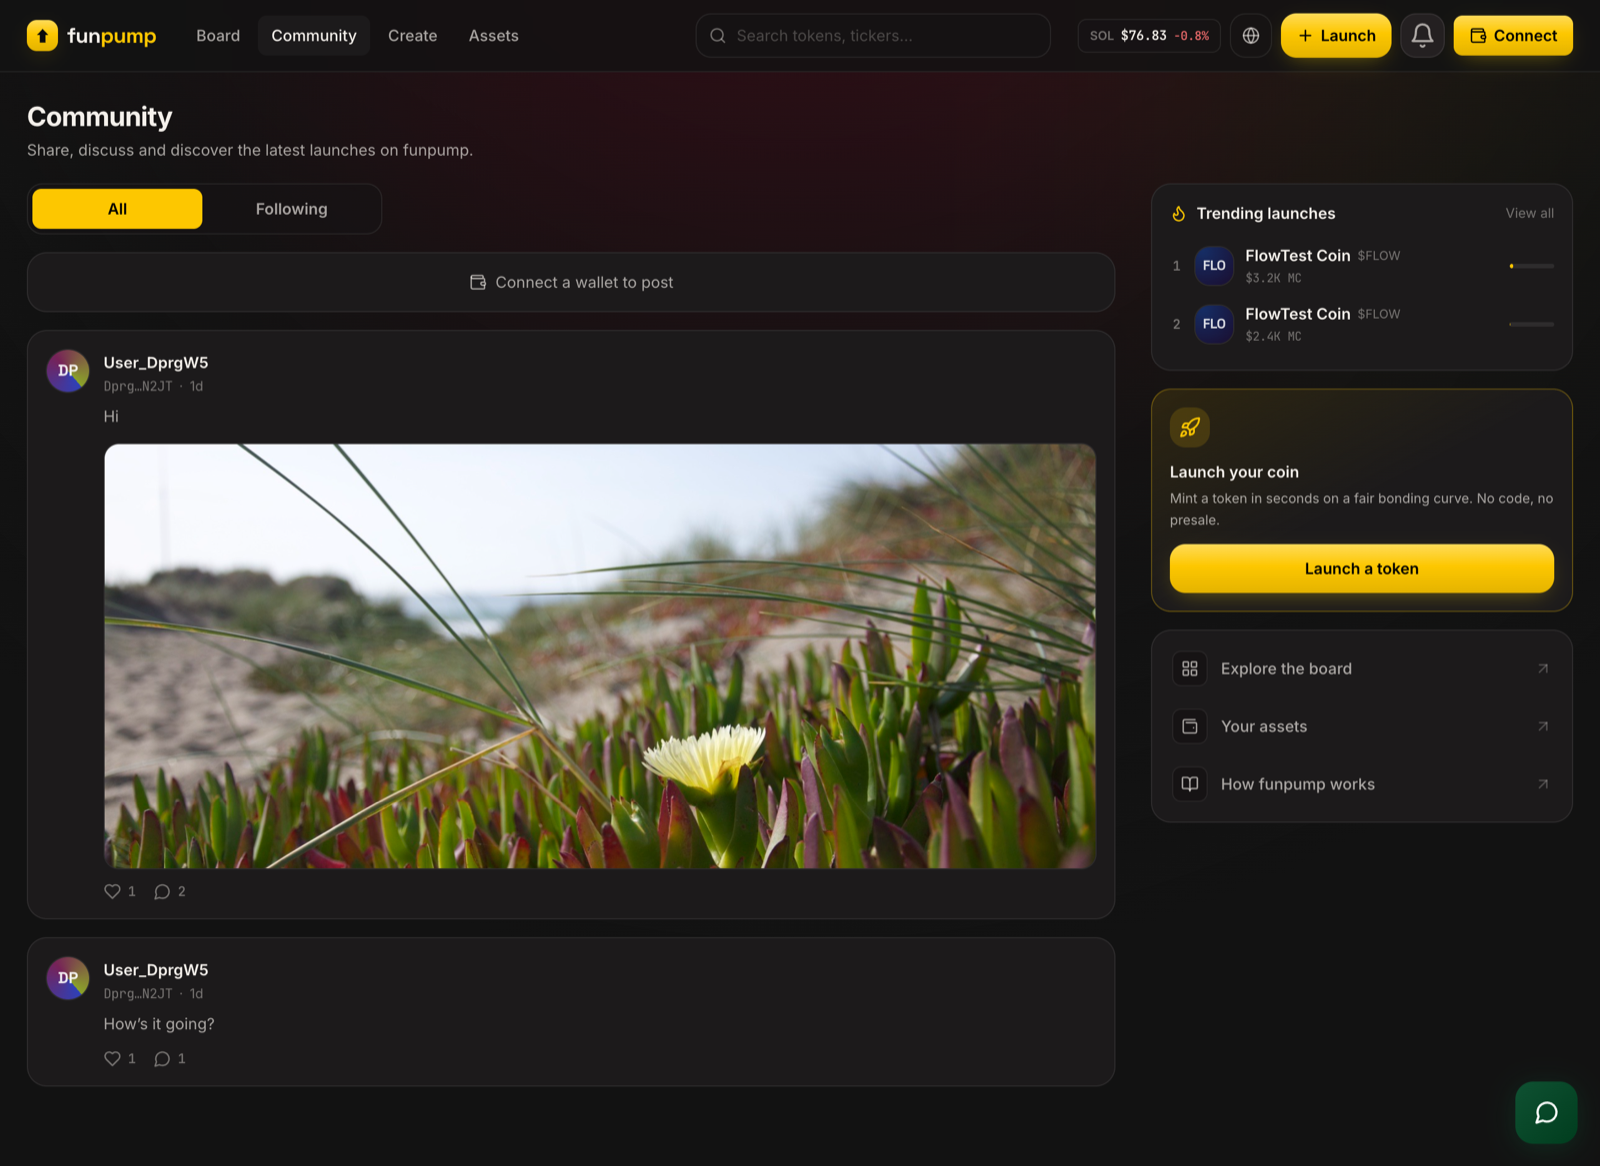Go to the Board nav tab

218,36
